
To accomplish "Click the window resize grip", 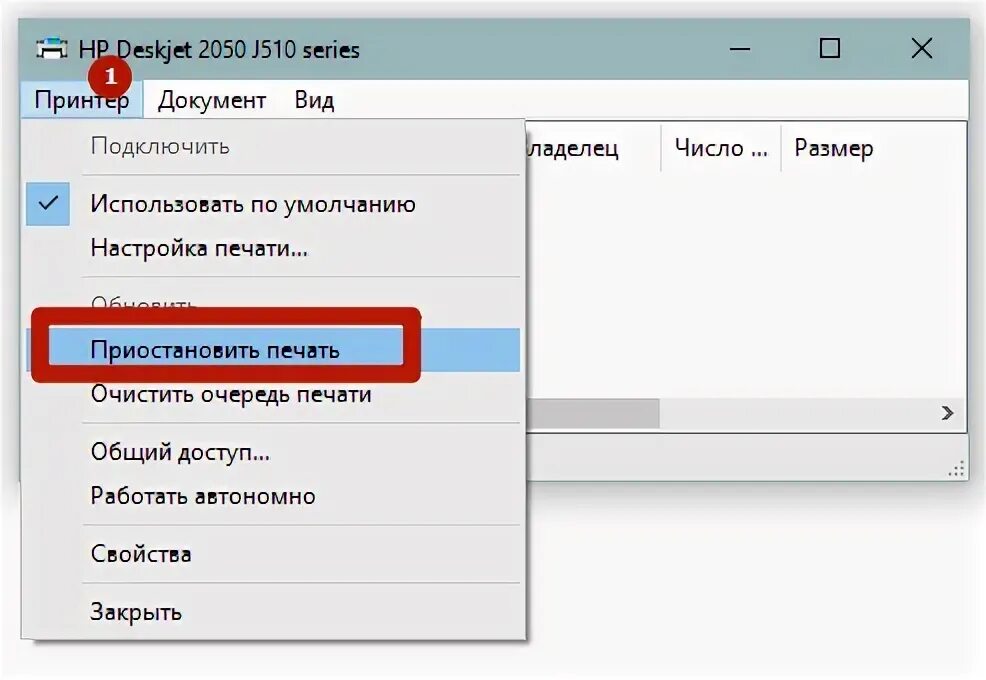I will [x=956, y=469].
